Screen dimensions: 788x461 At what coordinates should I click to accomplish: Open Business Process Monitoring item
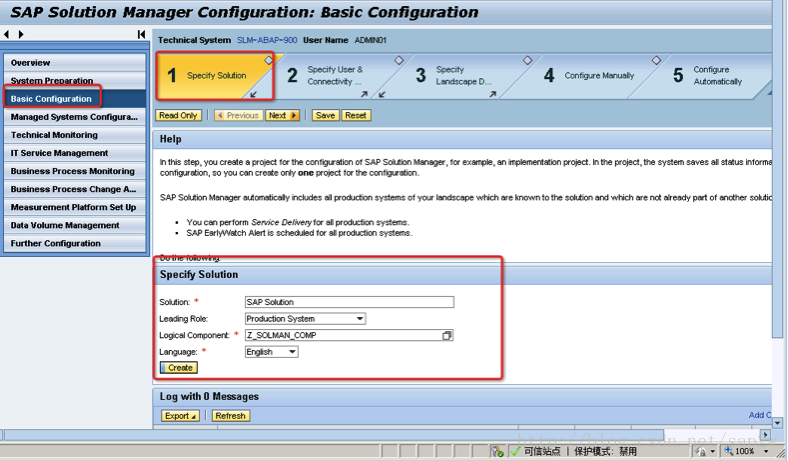point(74,171)
